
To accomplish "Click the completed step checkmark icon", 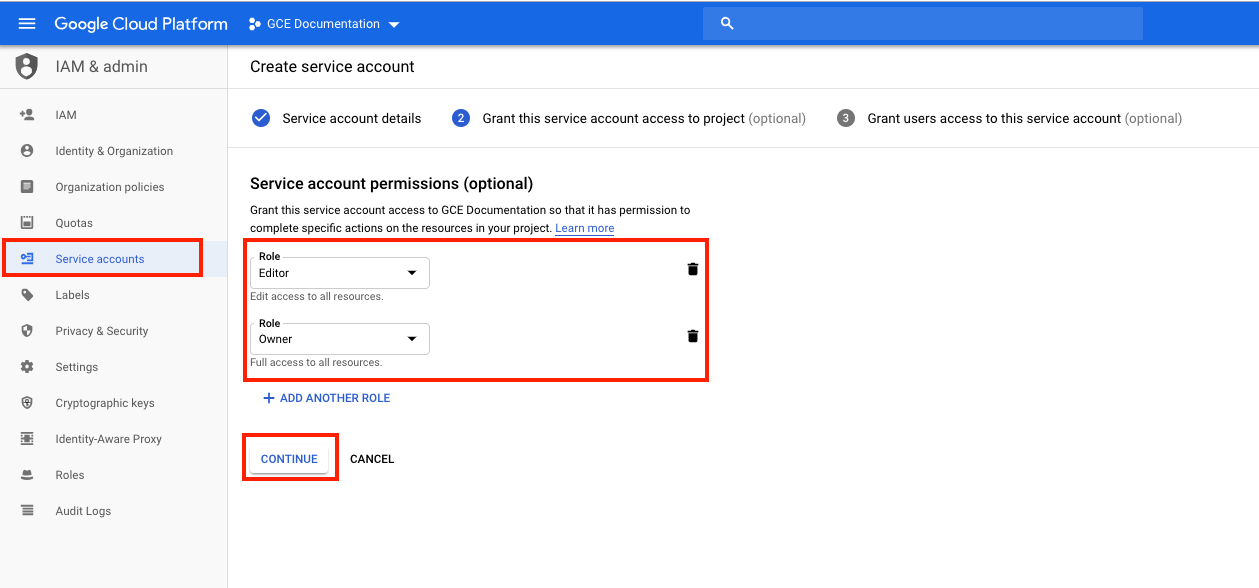I will tap(261, 118).
